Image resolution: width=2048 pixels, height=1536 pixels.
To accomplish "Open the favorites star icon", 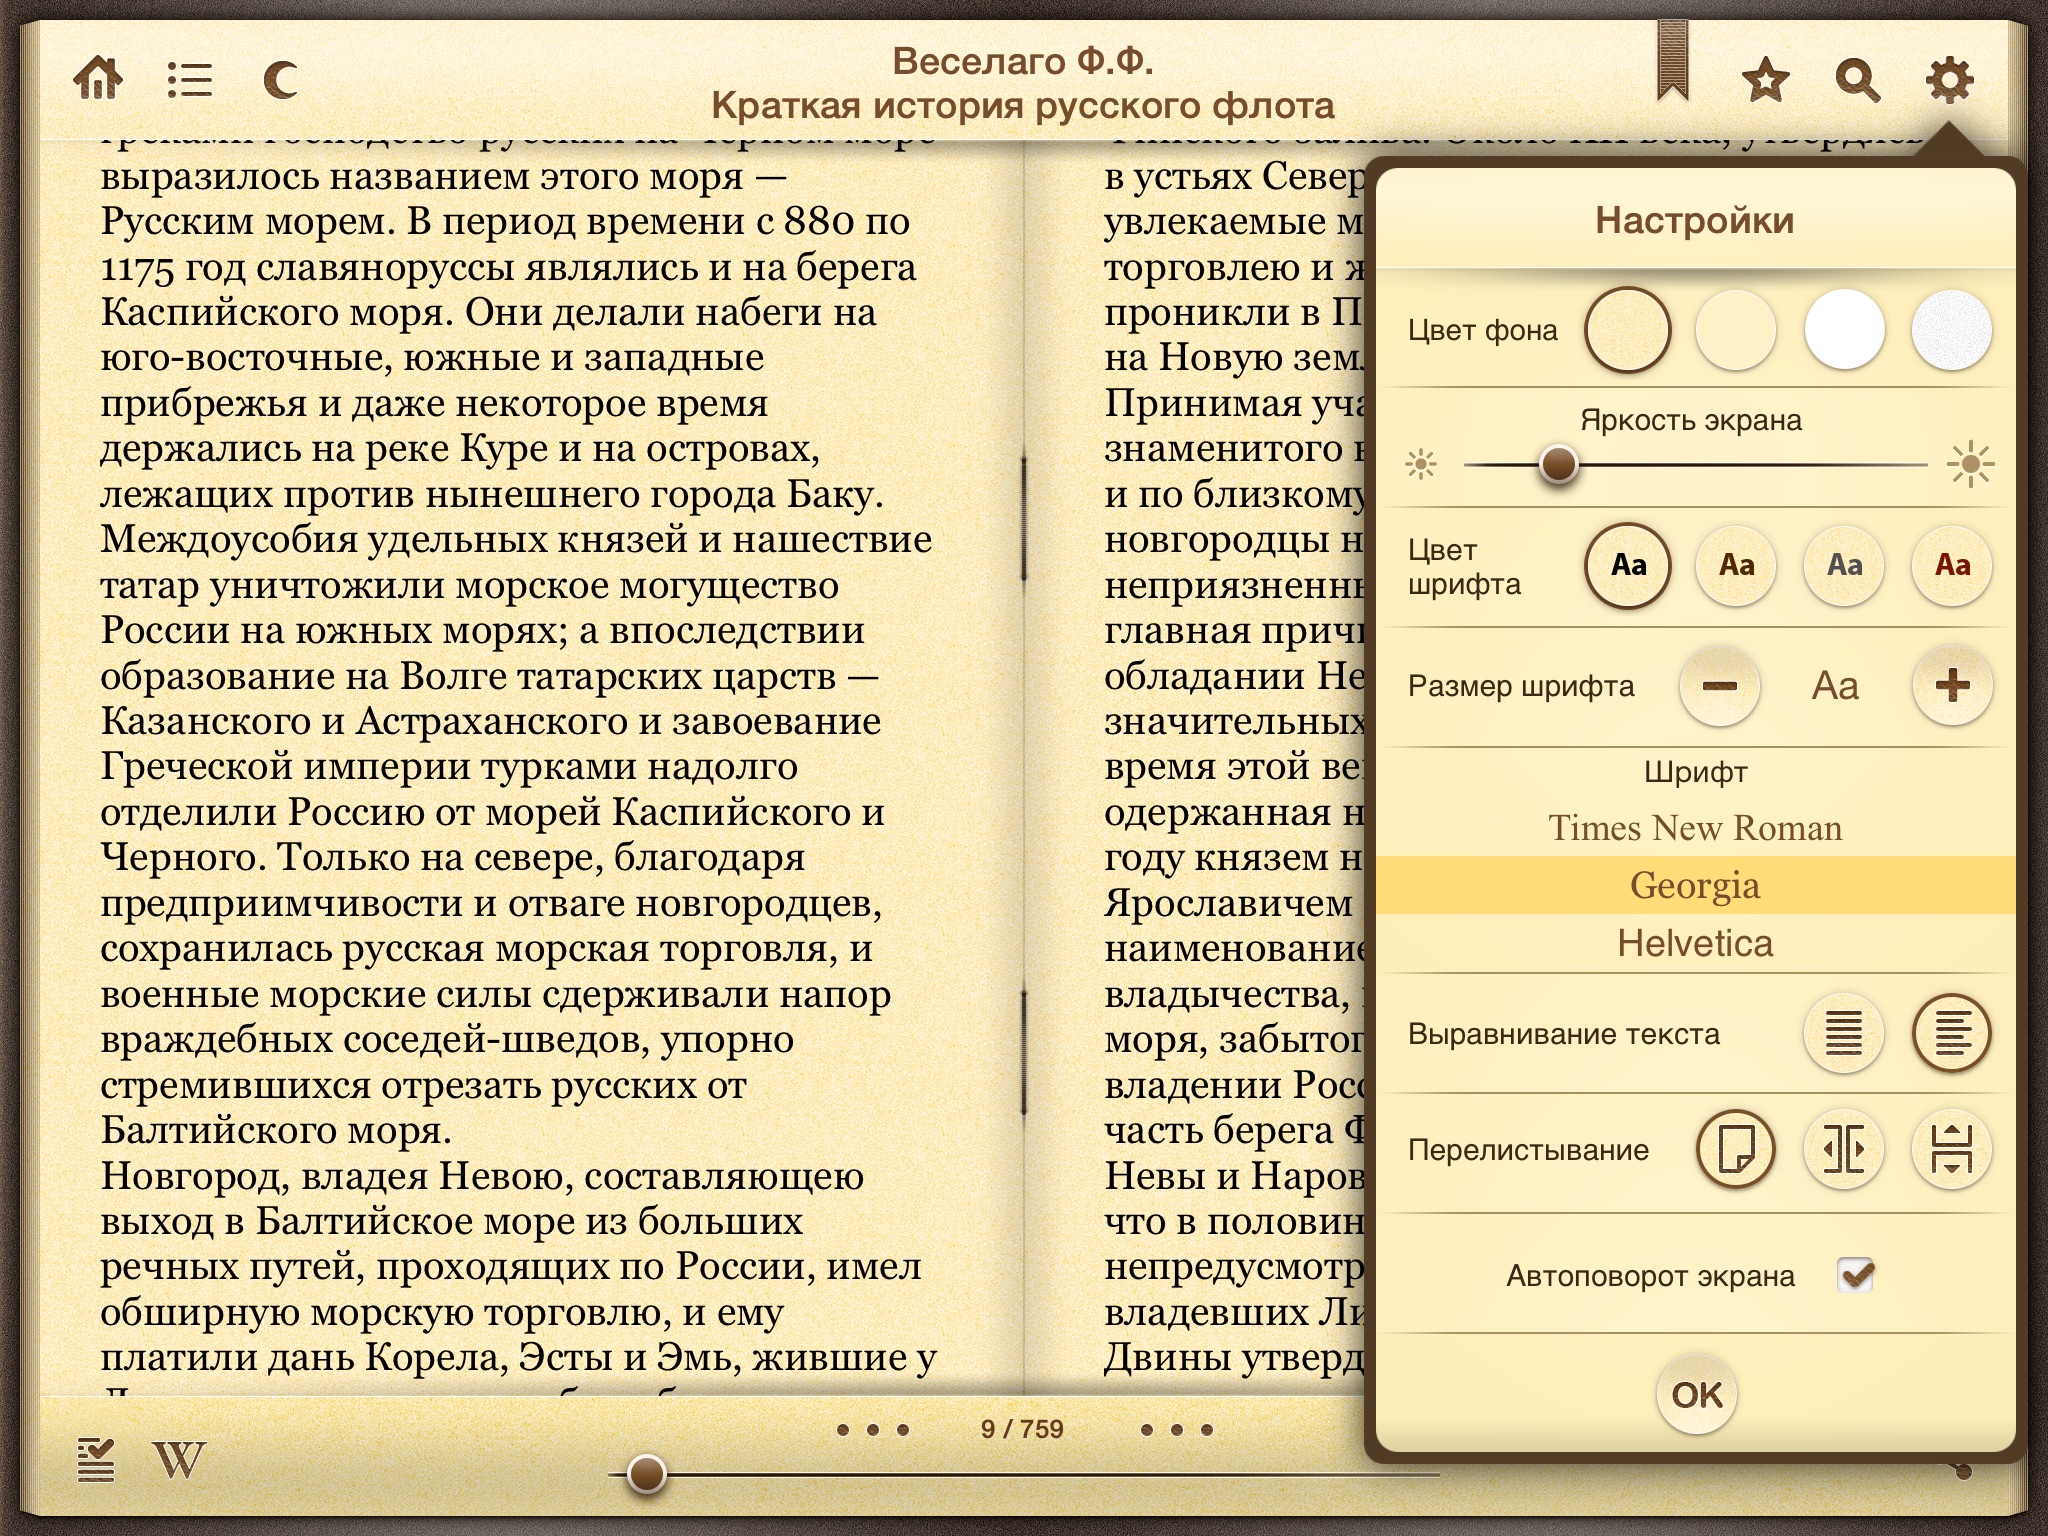I will point(1765,79).
